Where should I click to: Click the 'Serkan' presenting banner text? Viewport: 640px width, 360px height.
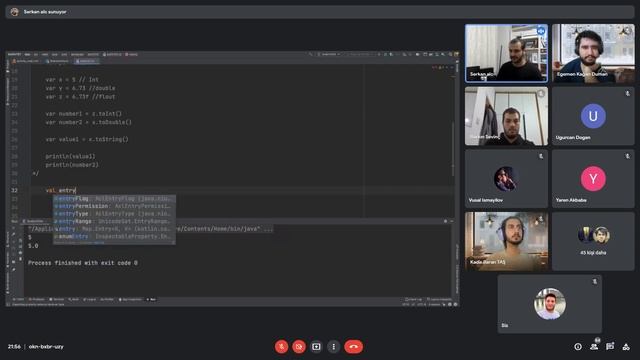(x=45, y=12)
